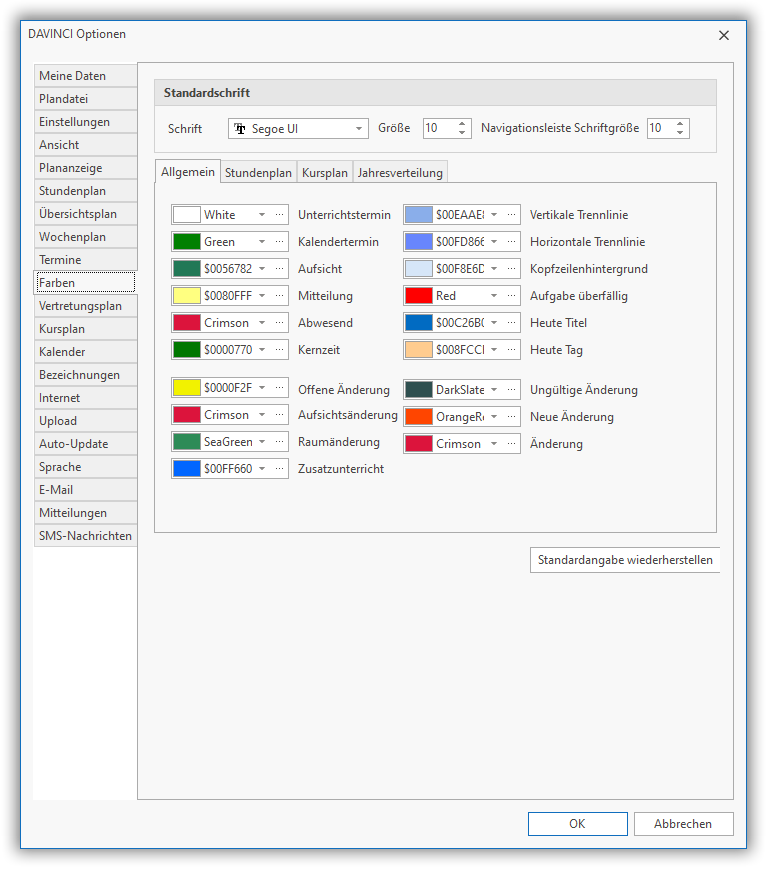Click the ellipsis button beside Aufgabe überfällig
The width and height of the screenshot is (767, 869).
tap(511, 296)
